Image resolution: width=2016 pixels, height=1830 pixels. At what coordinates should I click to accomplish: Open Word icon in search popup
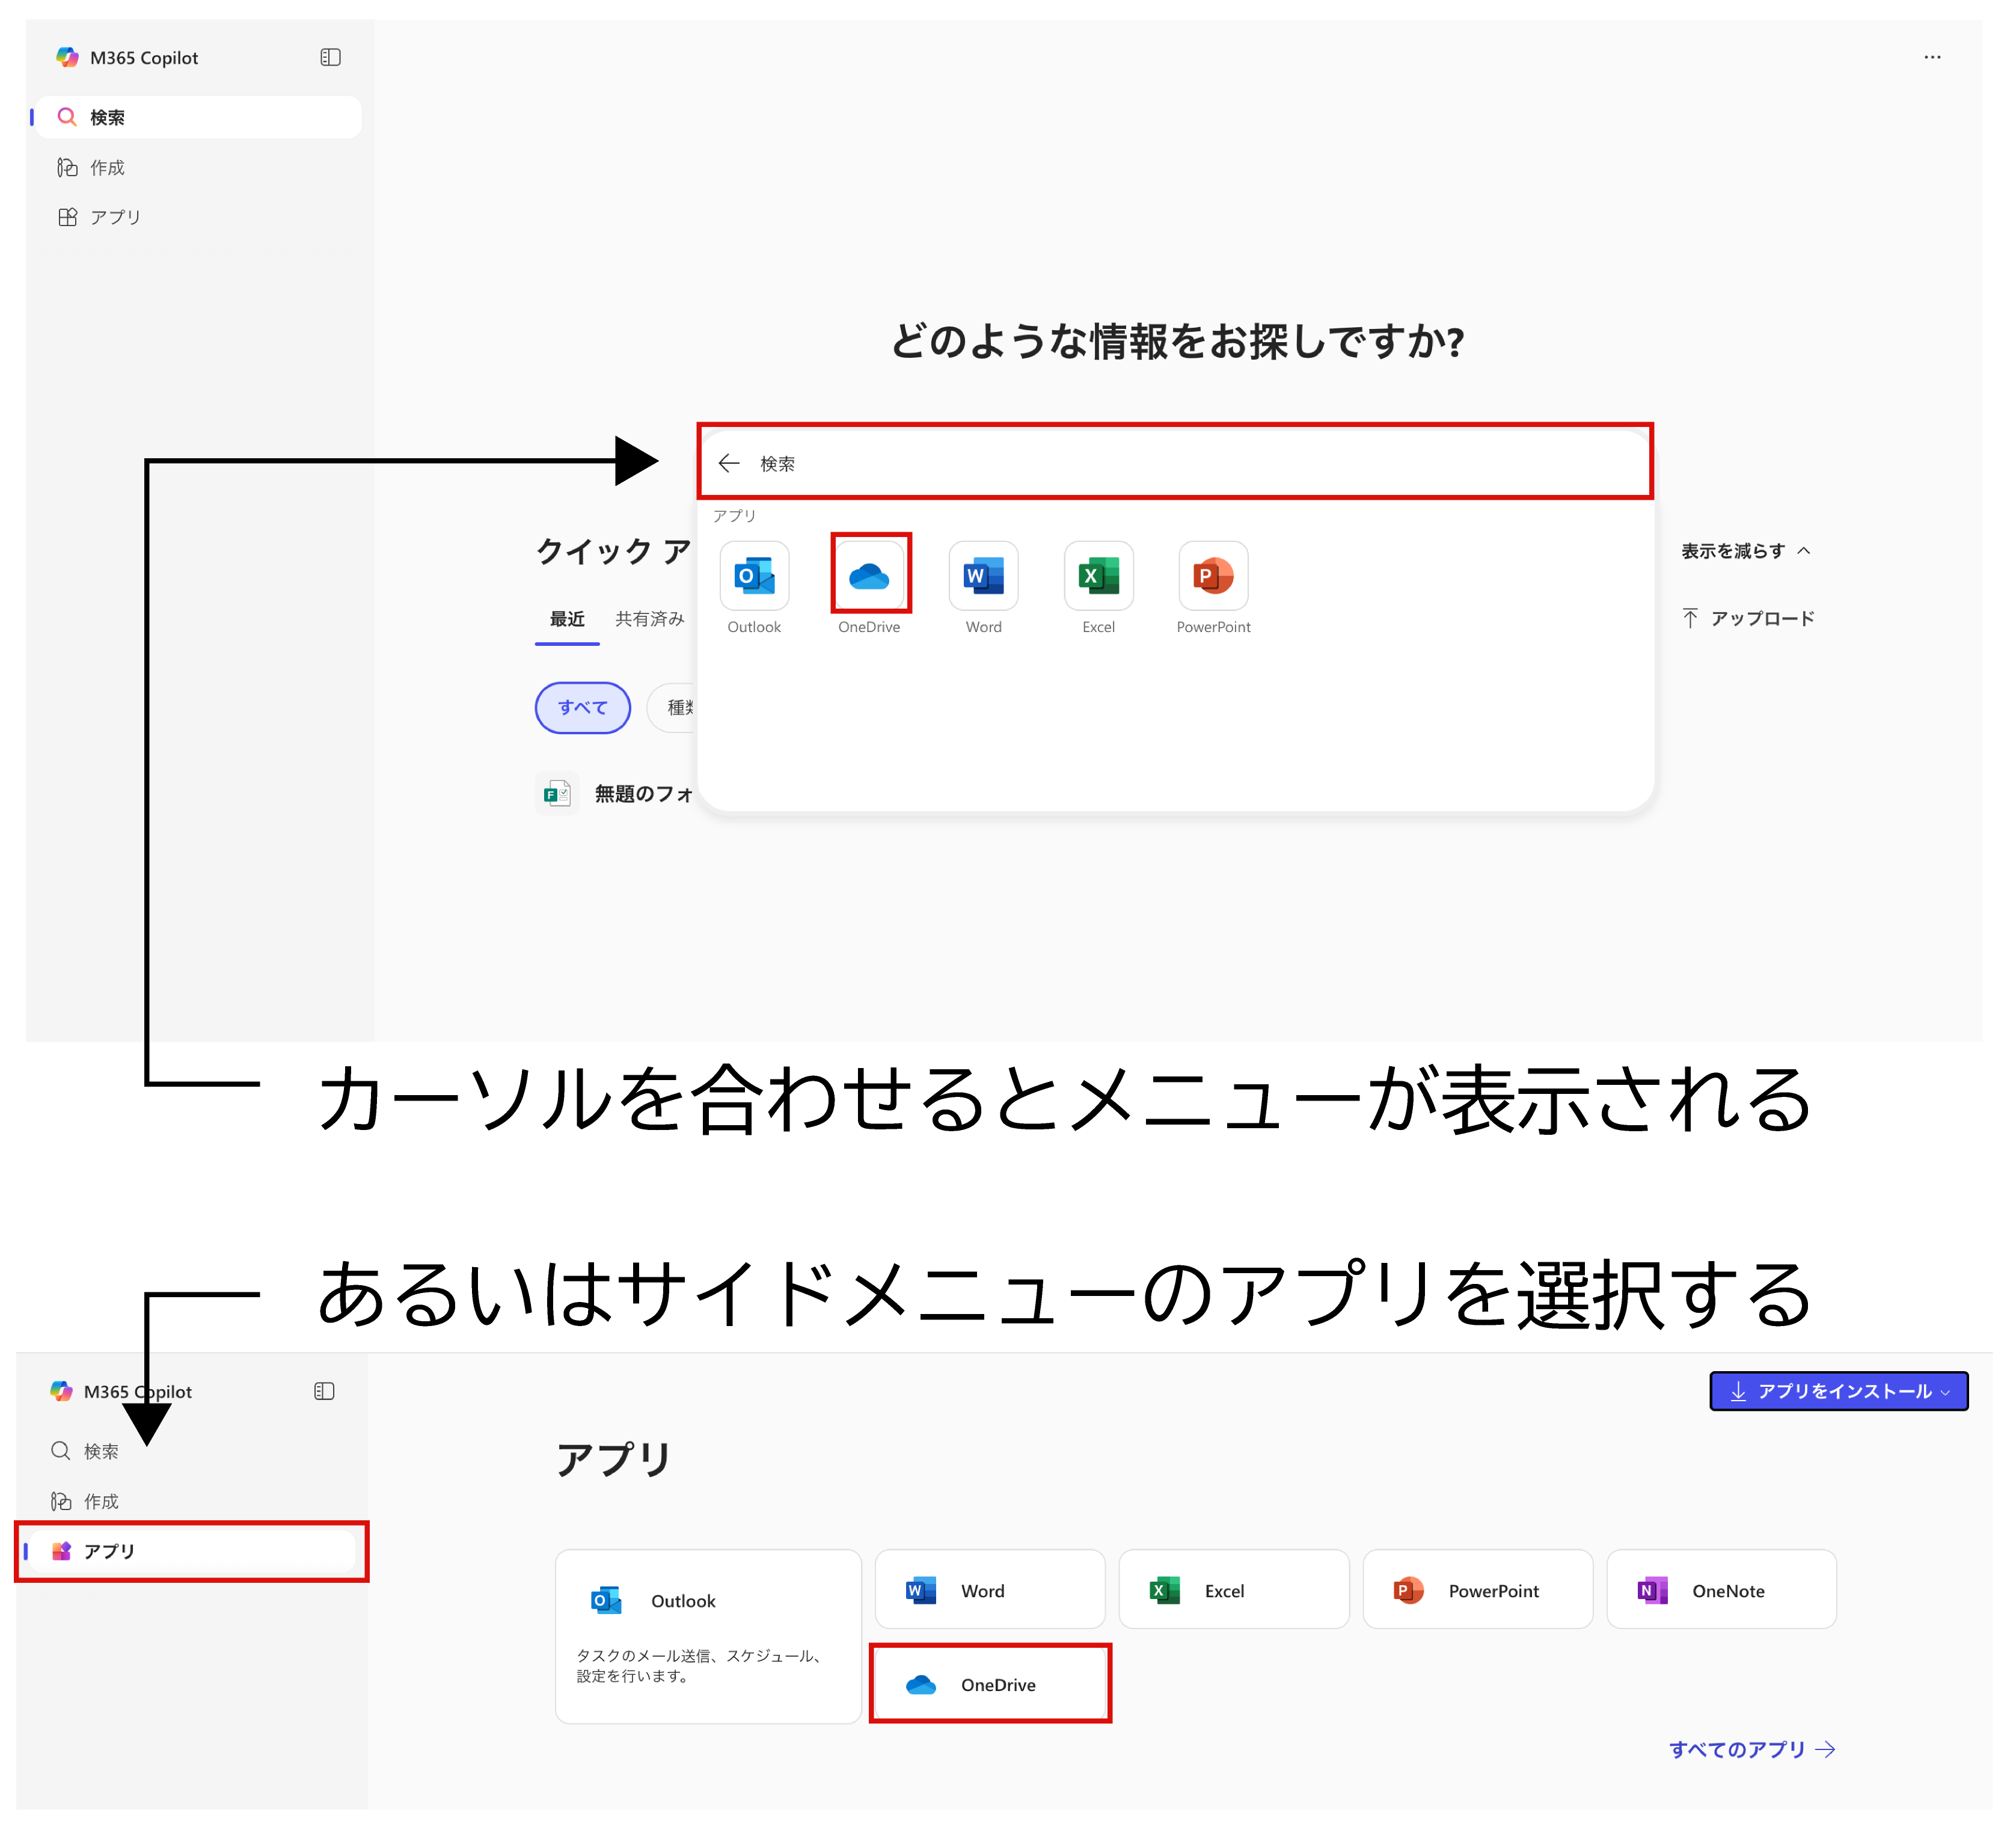(983, 576)
